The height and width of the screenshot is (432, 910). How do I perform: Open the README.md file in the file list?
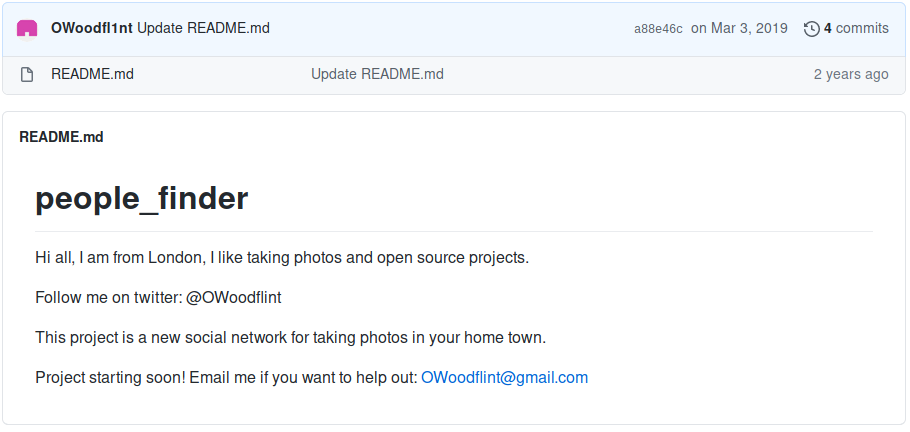92,74
